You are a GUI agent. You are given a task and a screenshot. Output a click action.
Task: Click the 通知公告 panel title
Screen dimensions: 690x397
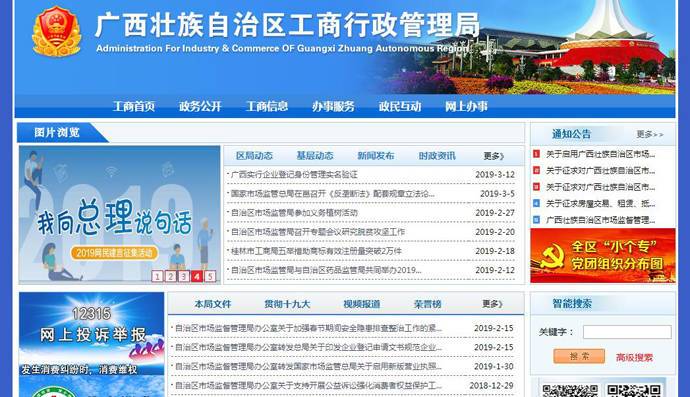tap(571, 134)
